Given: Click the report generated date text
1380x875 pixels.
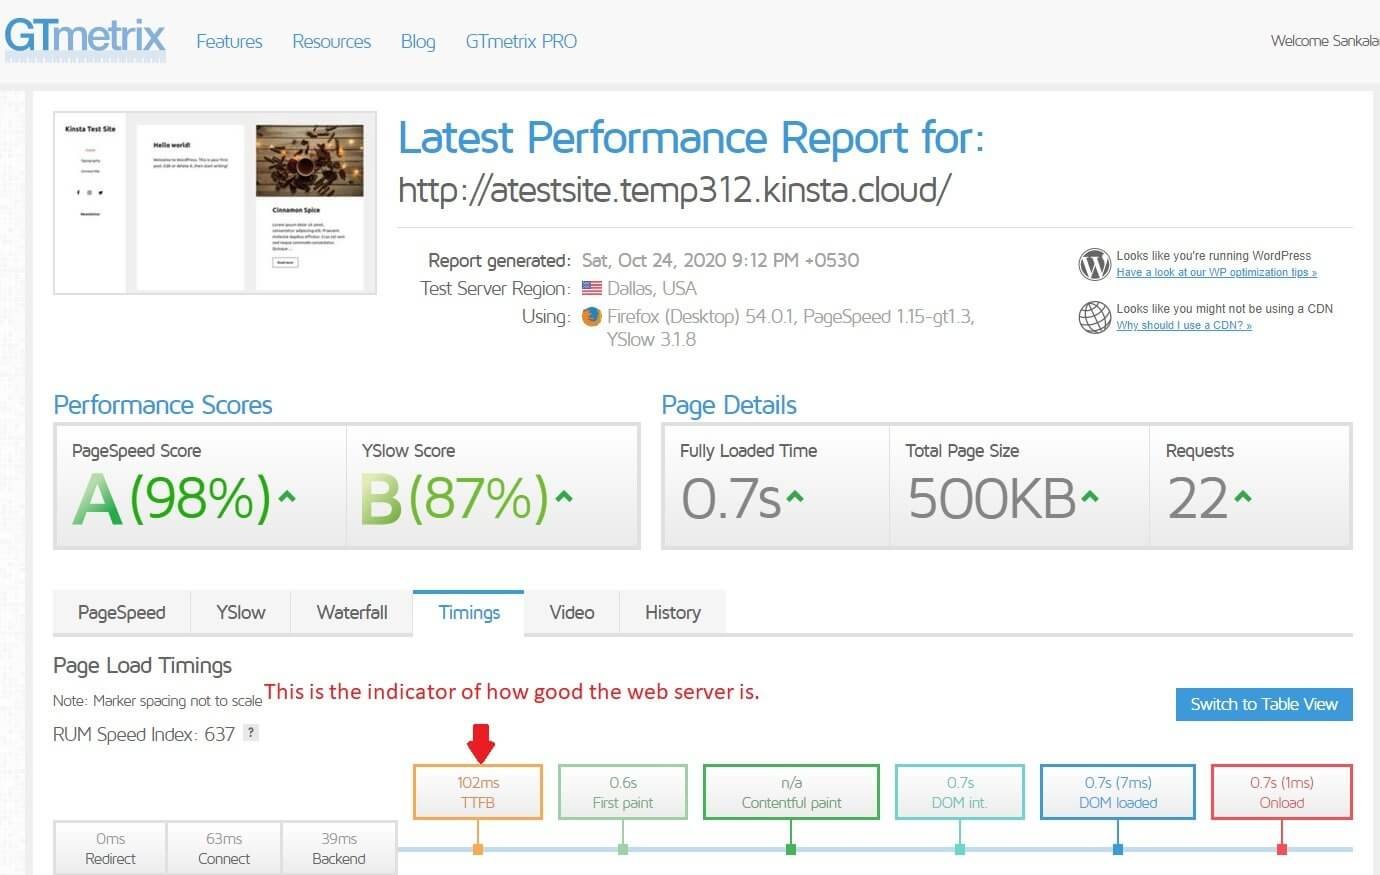Looking at the screenshot, I should click(720, 260).
